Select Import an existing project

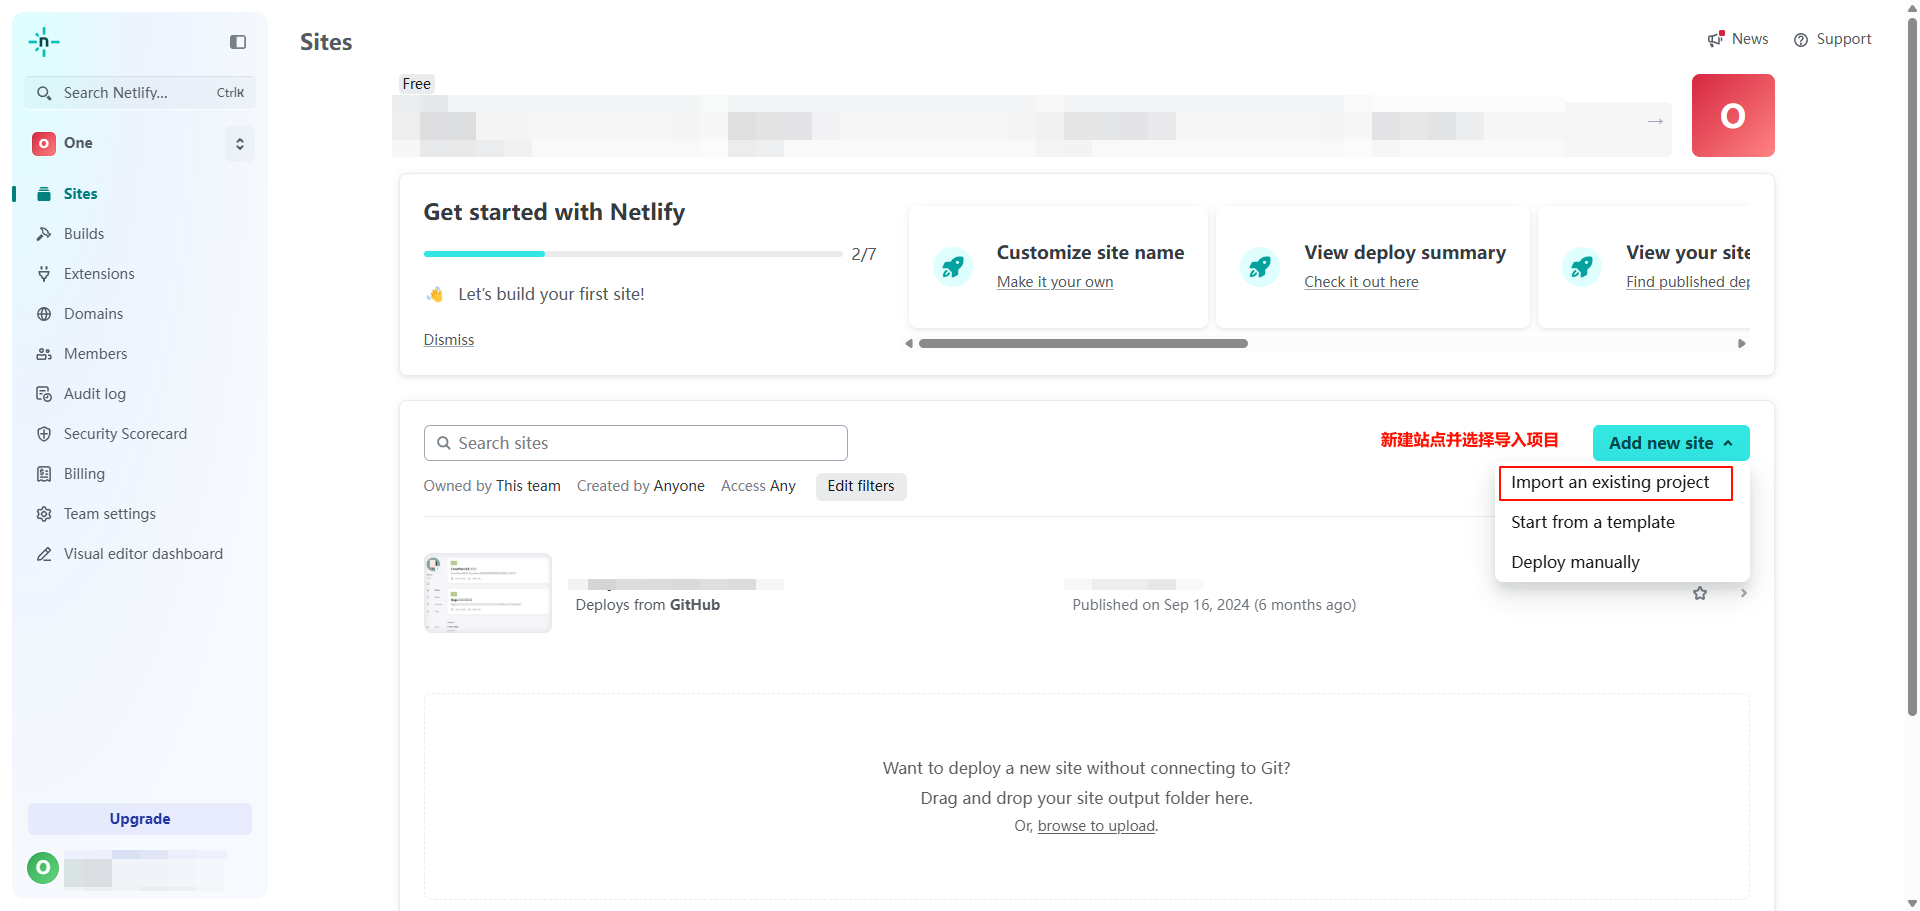coord(1610,482)
